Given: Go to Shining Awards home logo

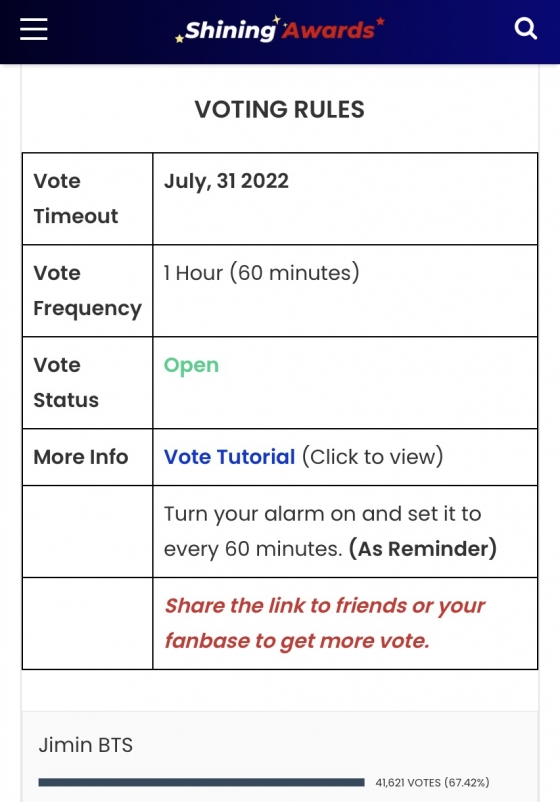Looking at the screenshot, I should [280, 29].
